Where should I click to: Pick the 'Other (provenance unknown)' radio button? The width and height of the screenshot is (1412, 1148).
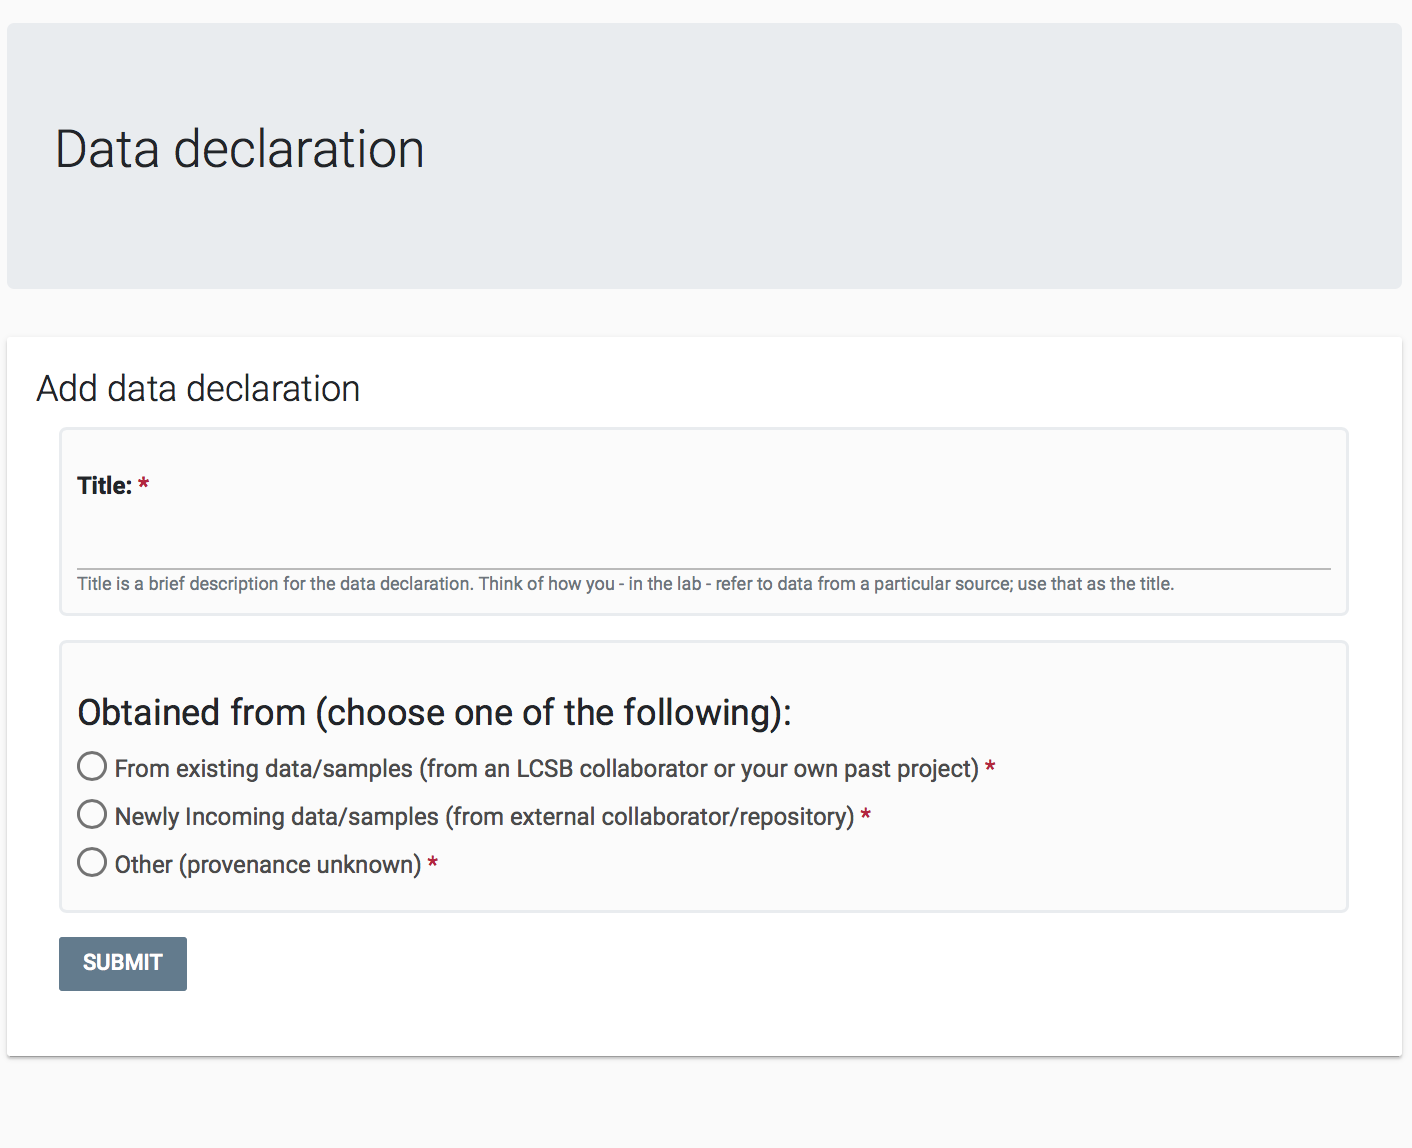click(x=92, y=863)
